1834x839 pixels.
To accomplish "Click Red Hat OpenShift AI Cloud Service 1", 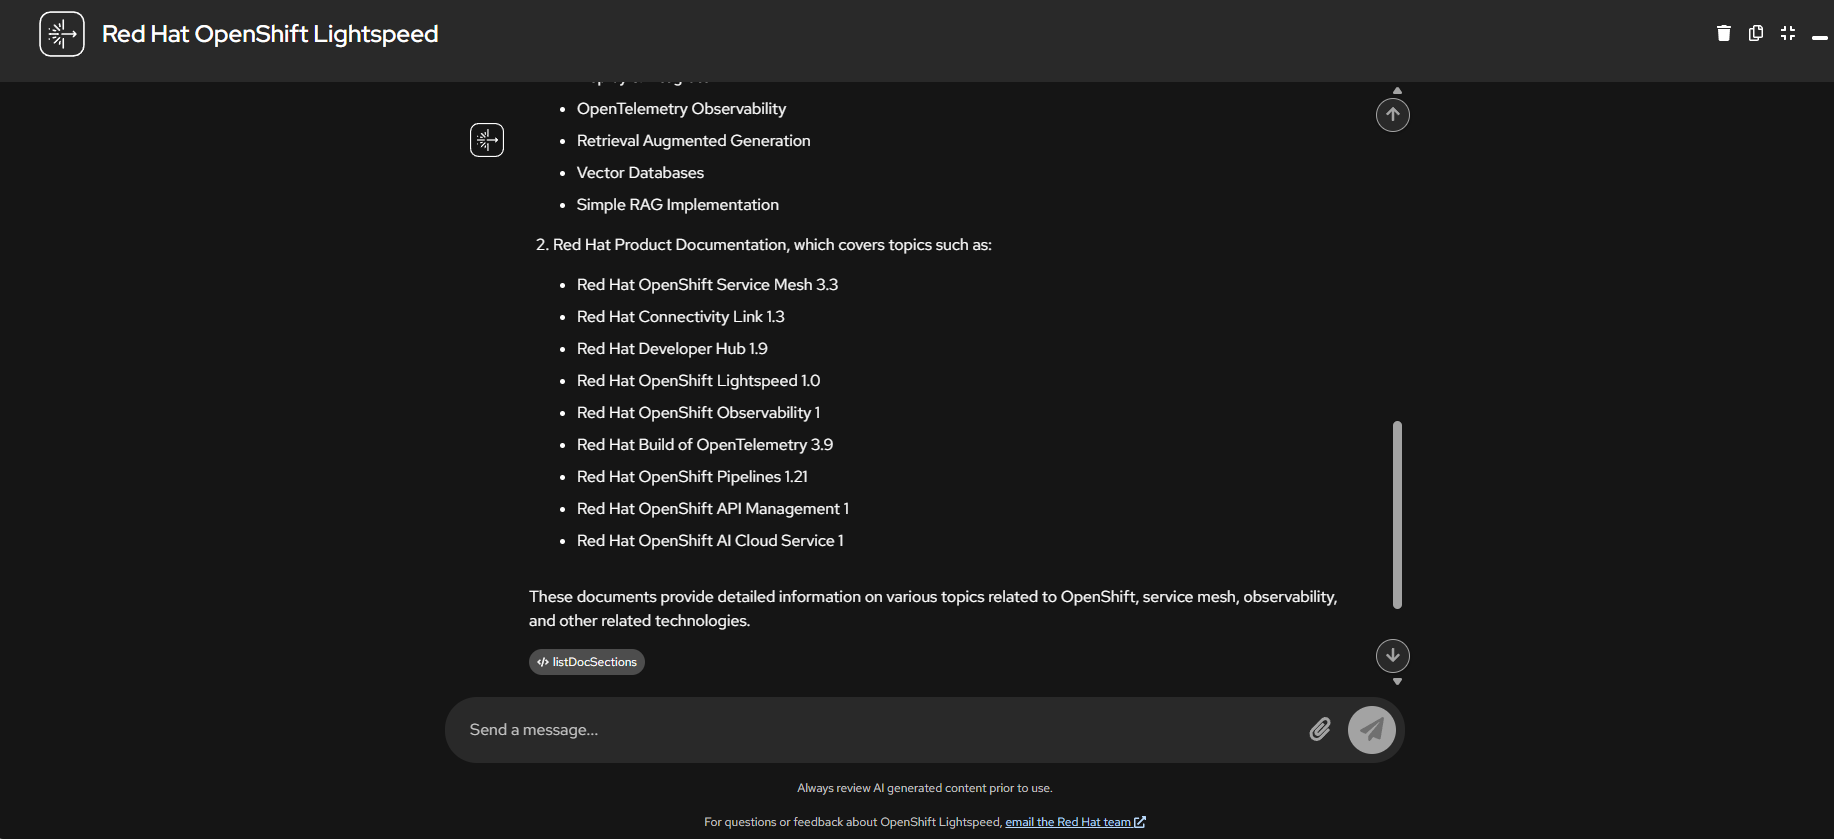I will (x=710, y=541).
